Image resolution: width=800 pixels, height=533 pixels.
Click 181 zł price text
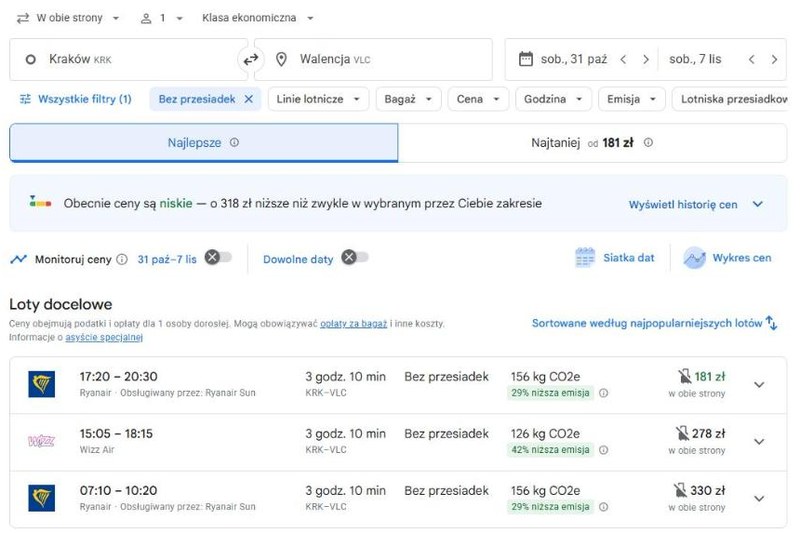click(x=710, y=376)
